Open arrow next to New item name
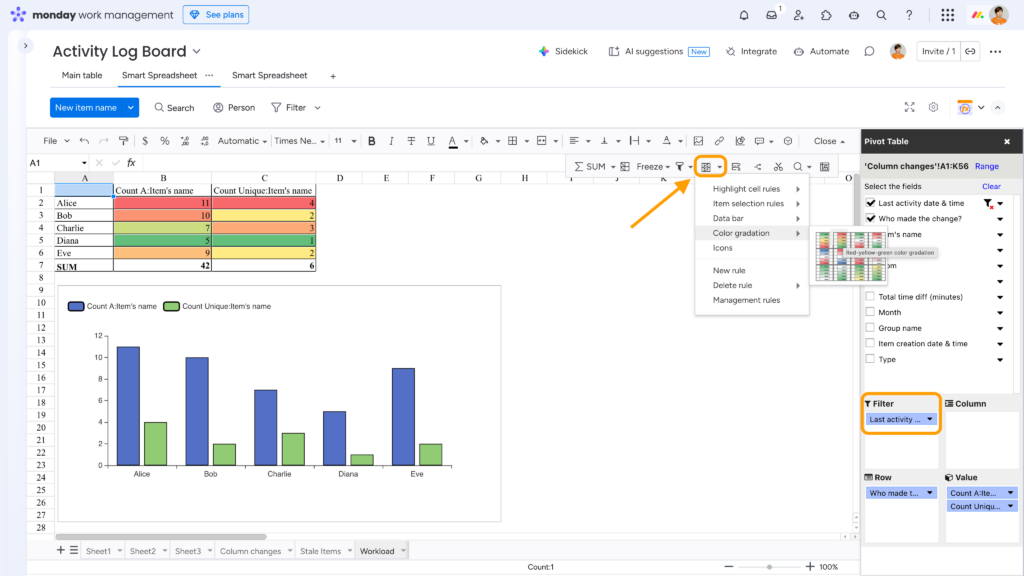Screen dimensions: 1024x576 [131, 108]
